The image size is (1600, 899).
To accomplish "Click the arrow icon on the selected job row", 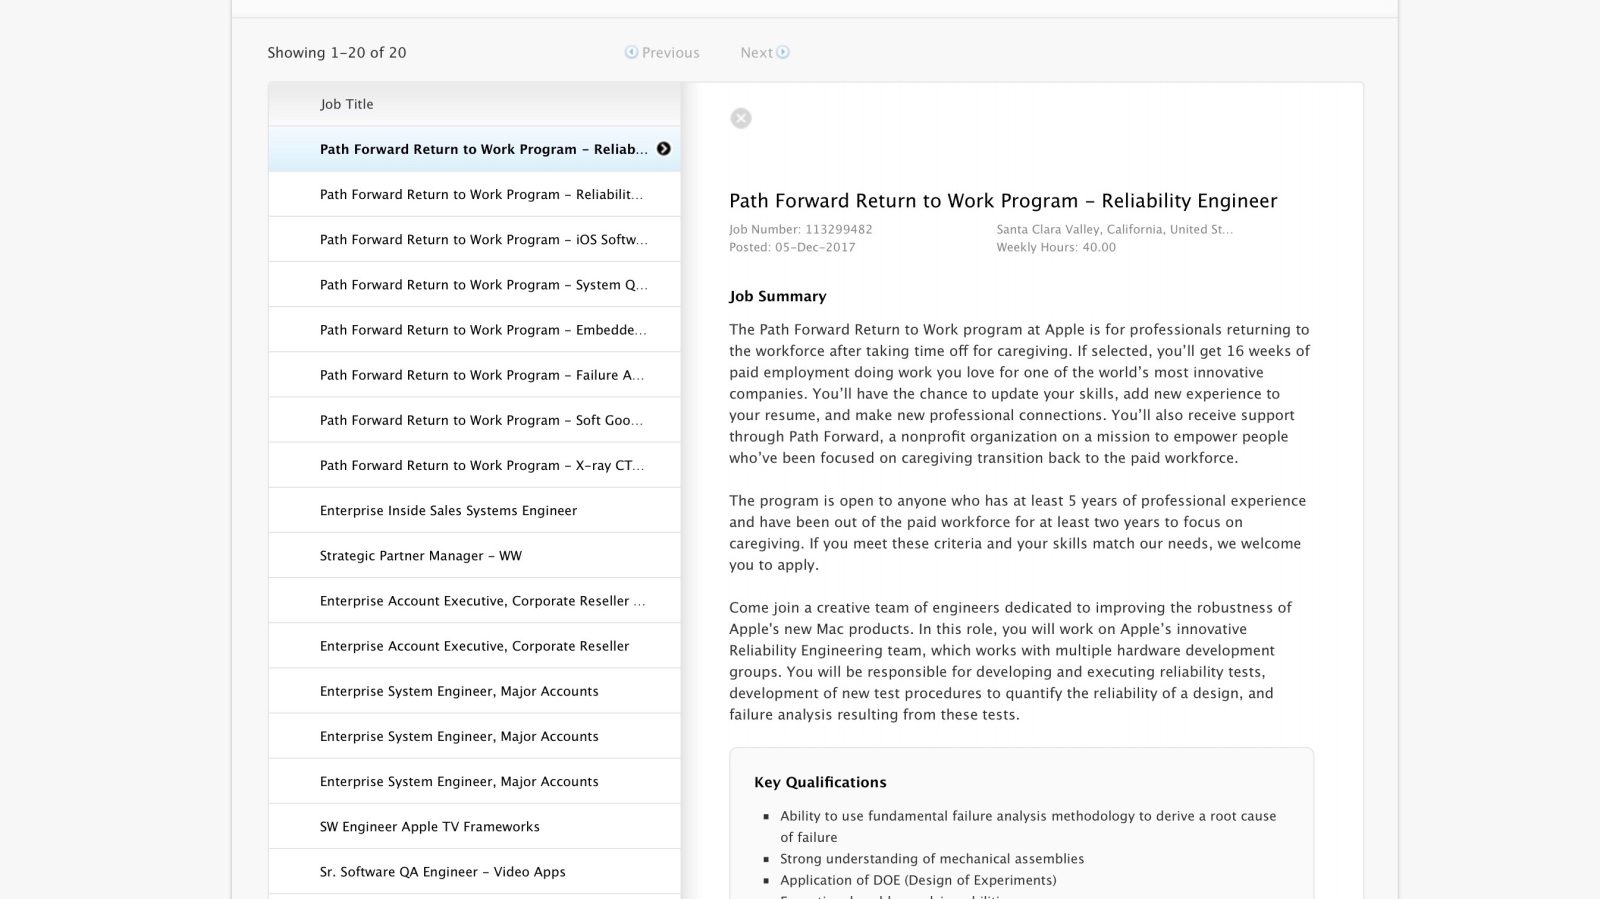I will (664, 149).
